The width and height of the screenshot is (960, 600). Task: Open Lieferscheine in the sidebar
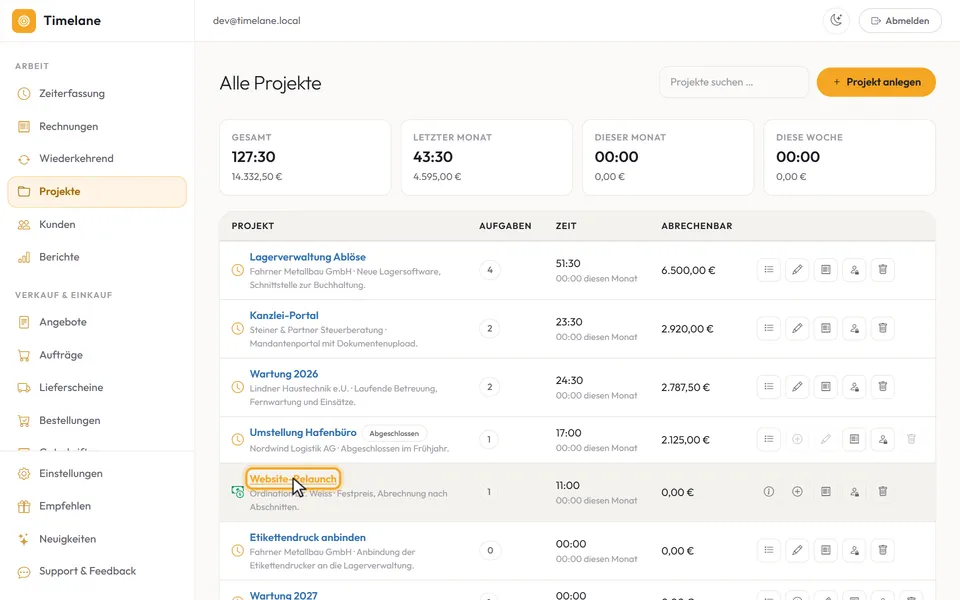tap(97, 388)
